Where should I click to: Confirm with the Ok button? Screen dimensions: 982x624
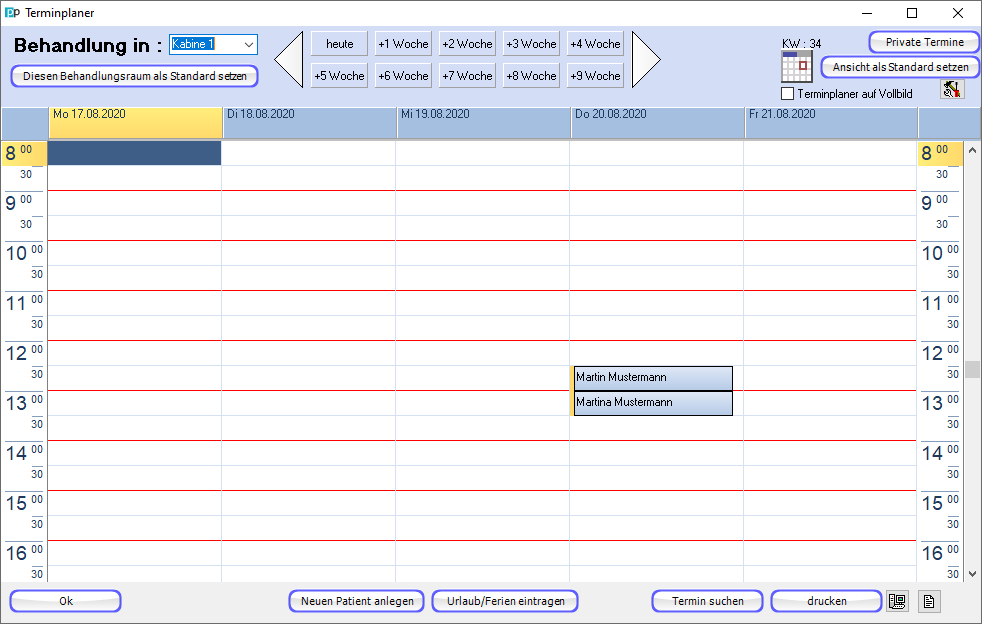pyautogui.click(x=66, y=601)
